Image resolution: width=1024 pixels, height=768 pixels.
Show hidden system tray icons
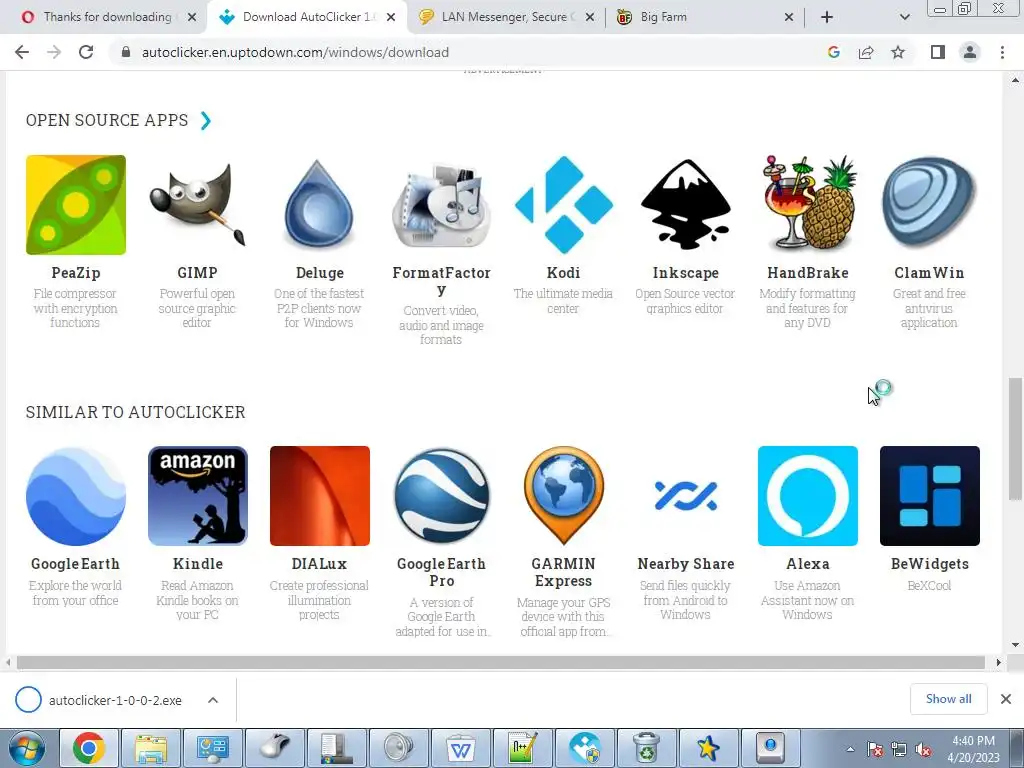(x=850, y=750)
